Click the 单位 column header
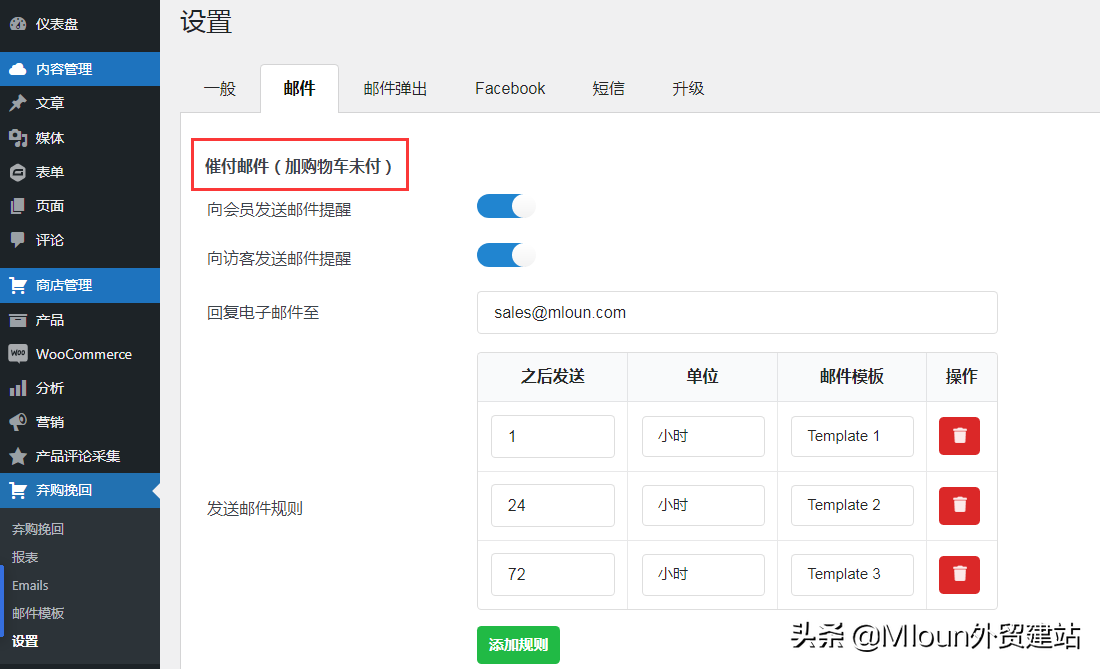The width and height of the screenshot is (1100, 669). click(702, 377)
